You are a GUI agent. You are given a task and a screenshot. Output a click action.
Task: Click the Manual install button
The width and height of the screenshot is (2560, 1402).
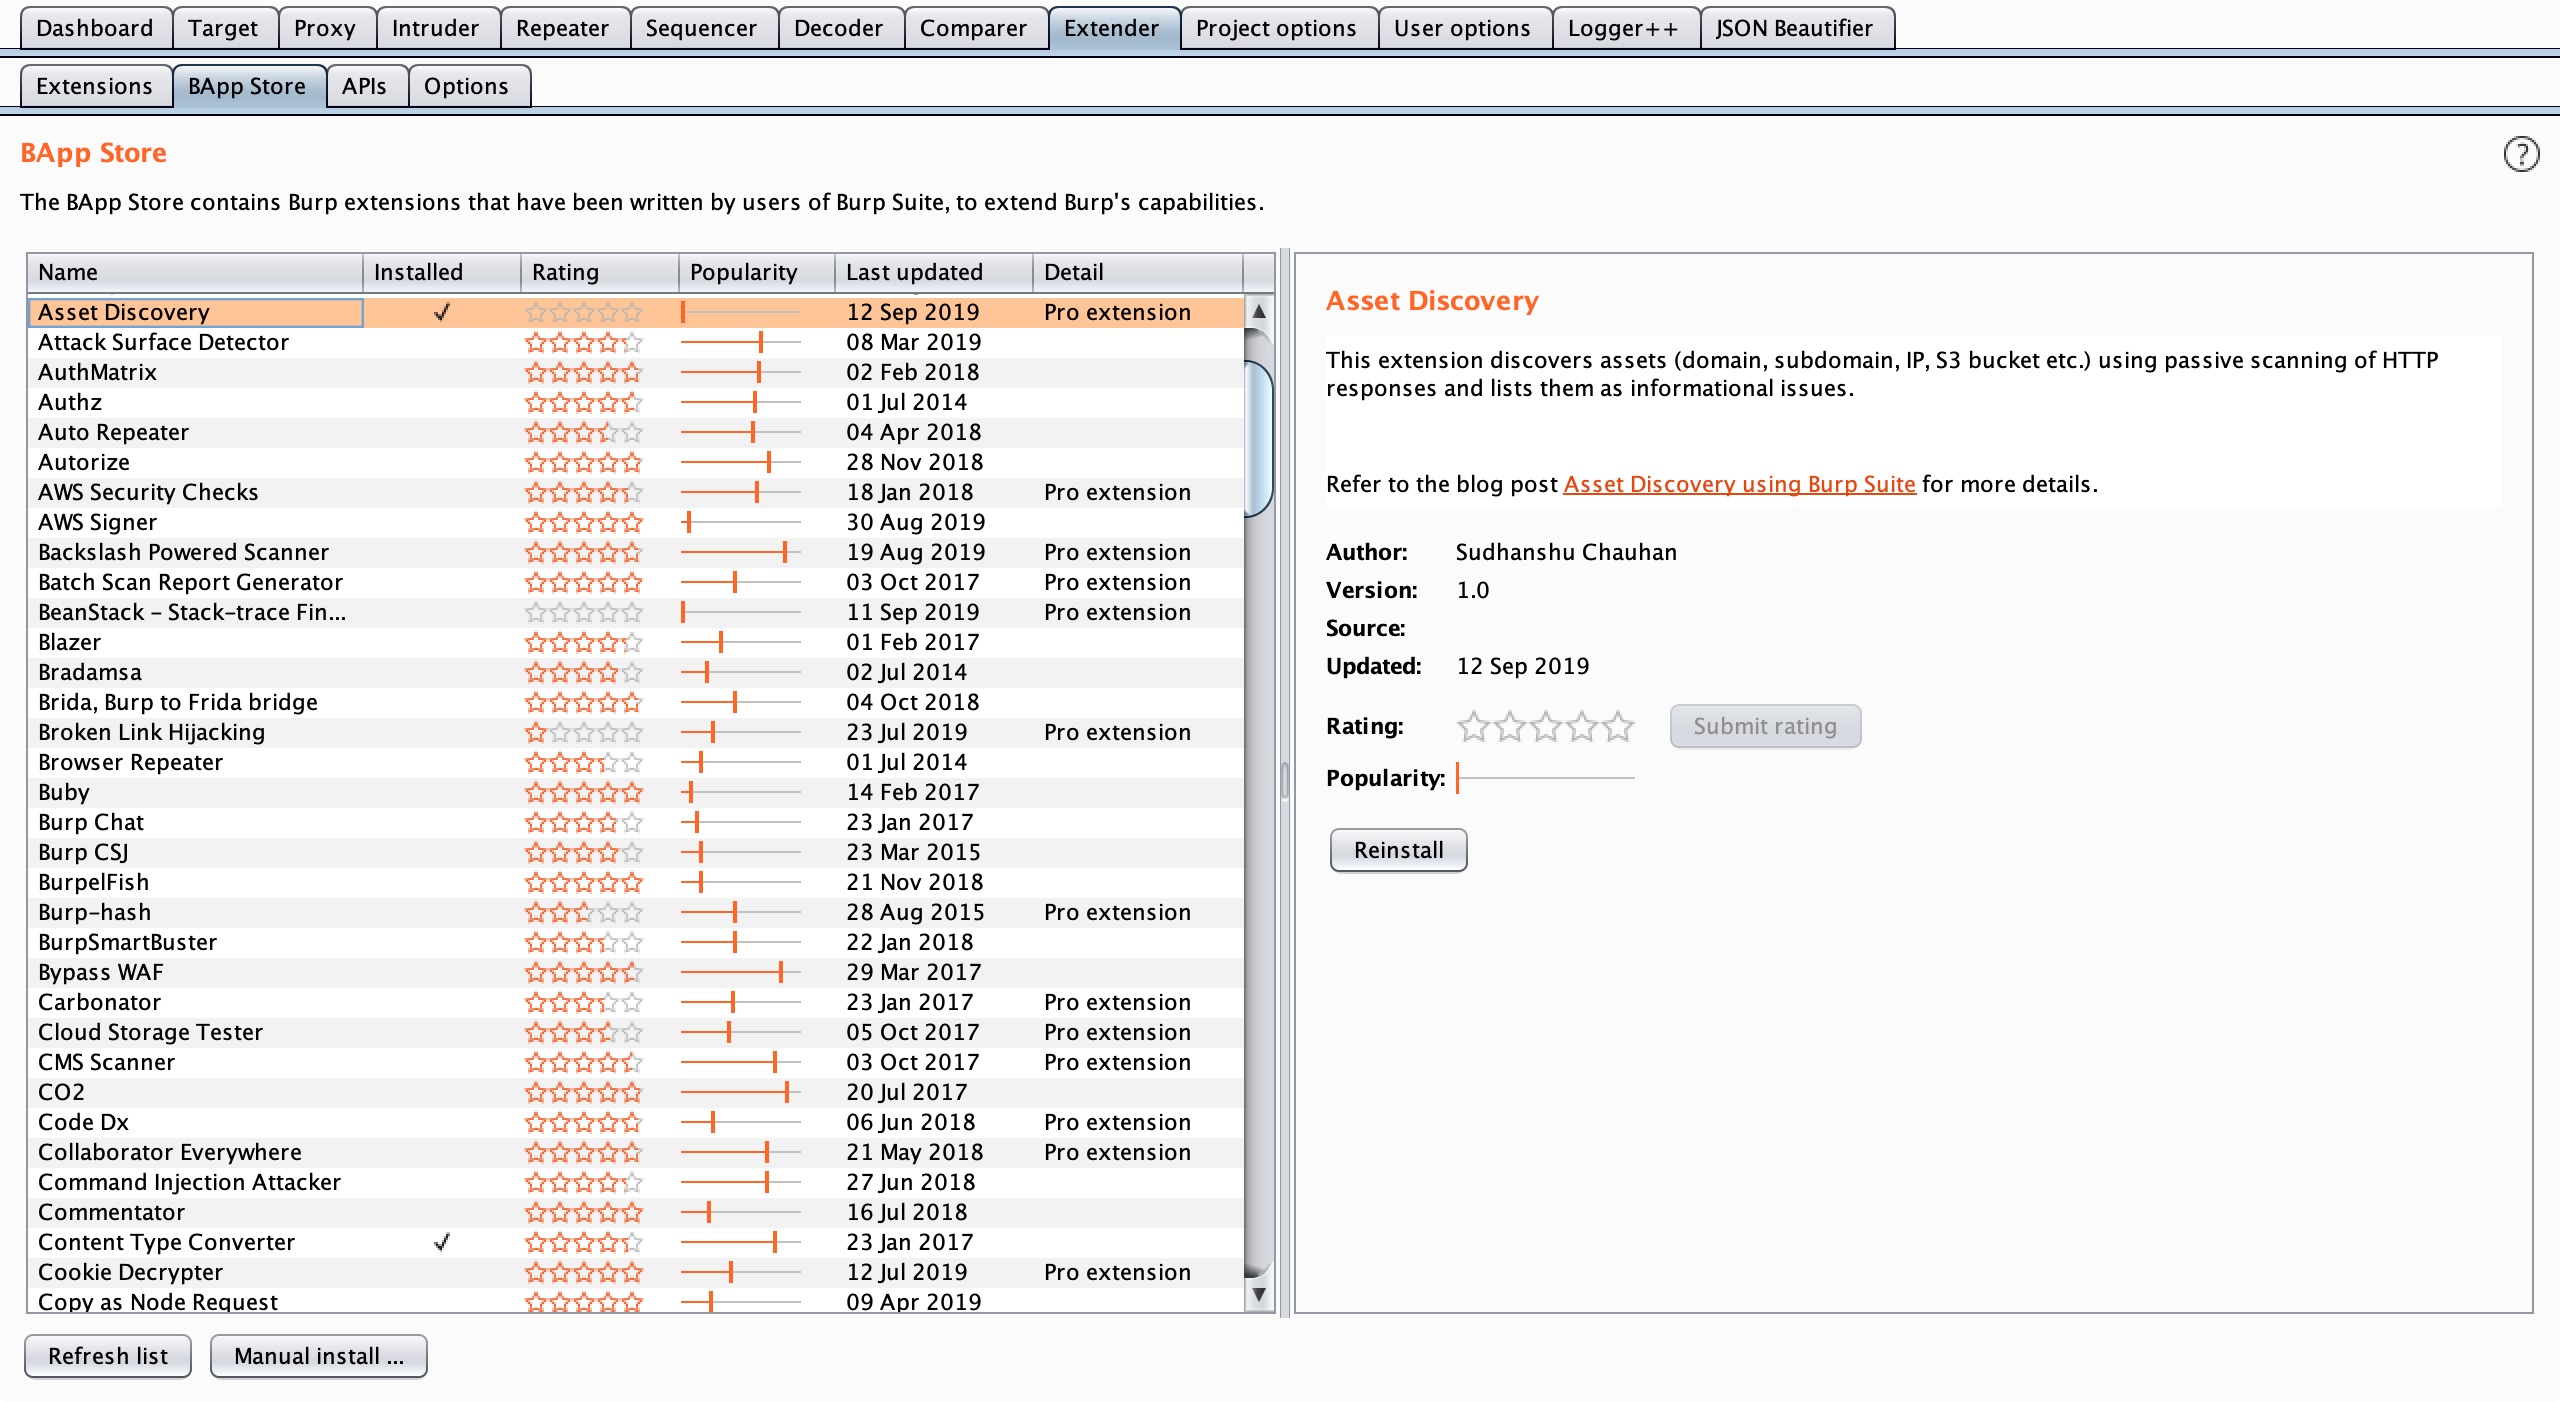tap(319, 1356)
